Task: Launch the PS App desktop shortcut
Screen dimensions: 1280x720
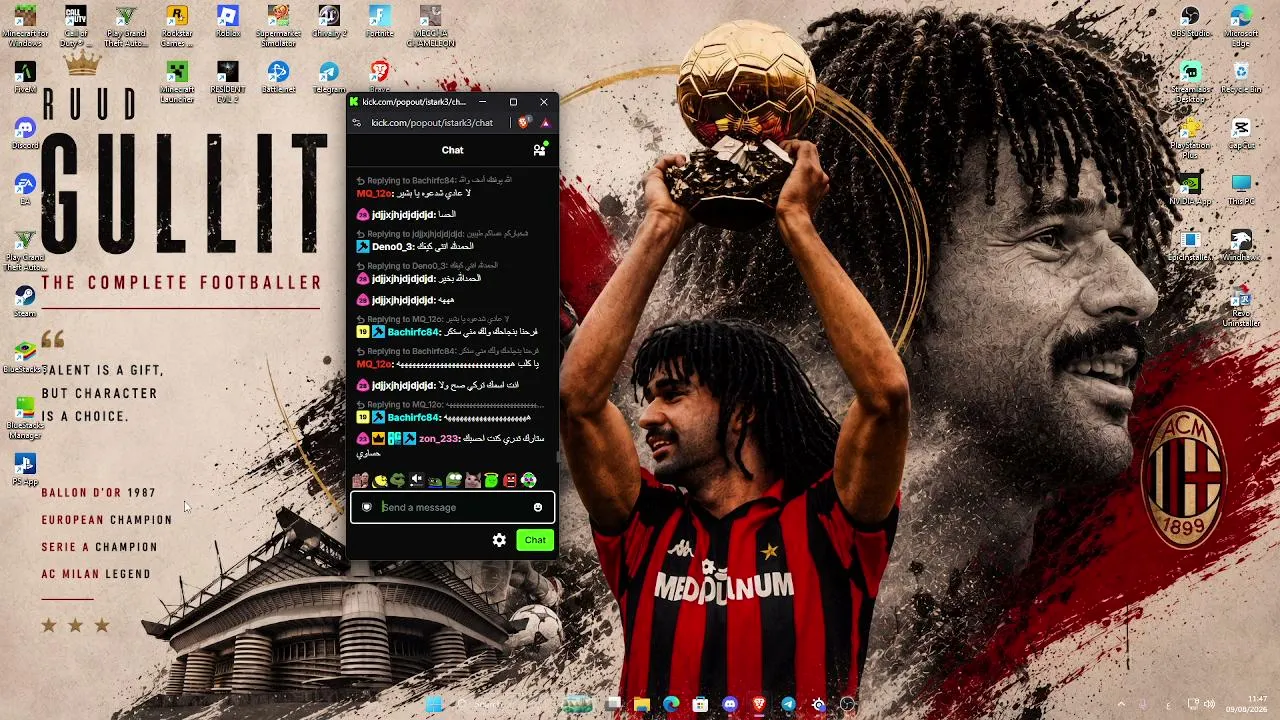Action: (25, 469)
